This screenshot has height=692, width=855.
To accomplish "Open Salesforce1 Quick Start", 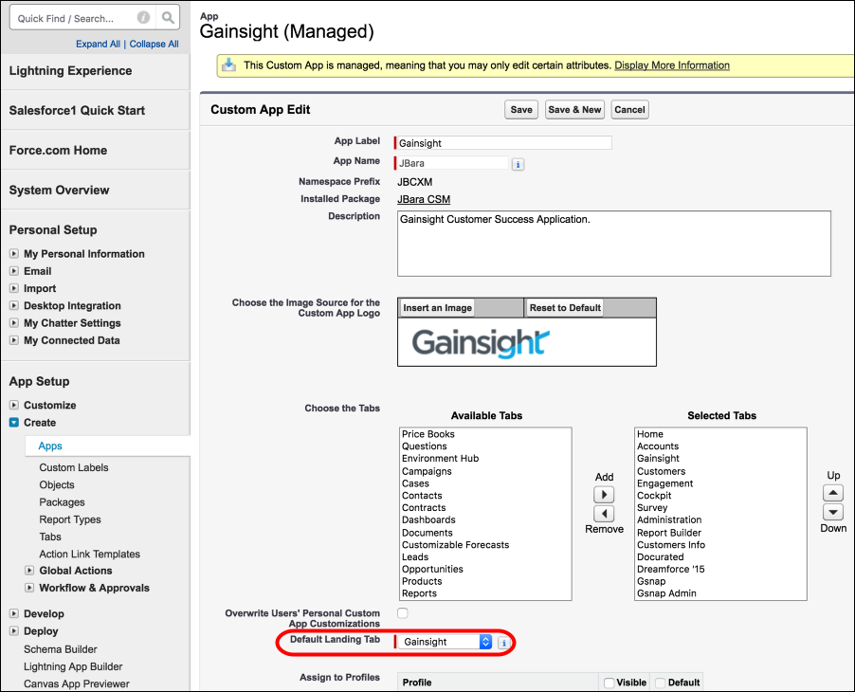I will click(x=77, y=111).
